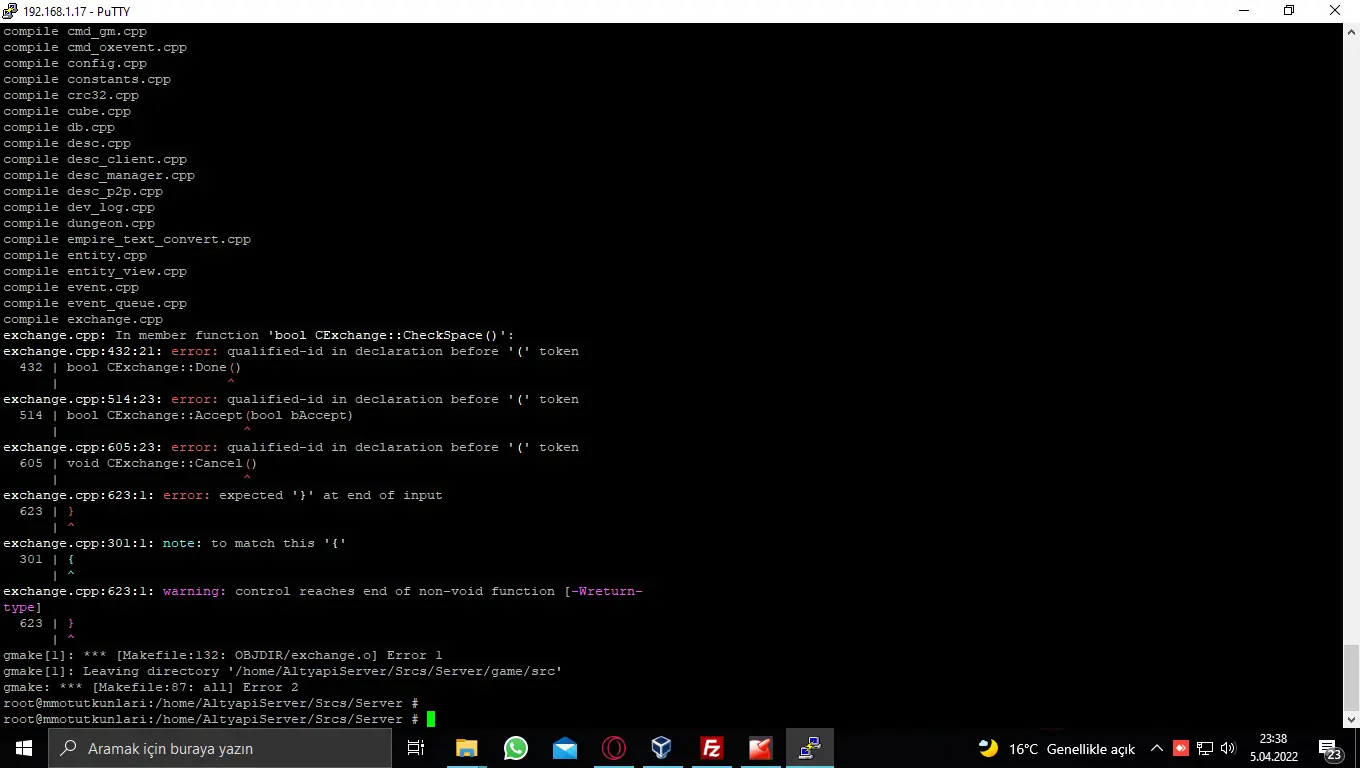Click the red editor icon left of PuTTY
The width and height of the screenshot is (1360, 768).
tap(760, 747)
